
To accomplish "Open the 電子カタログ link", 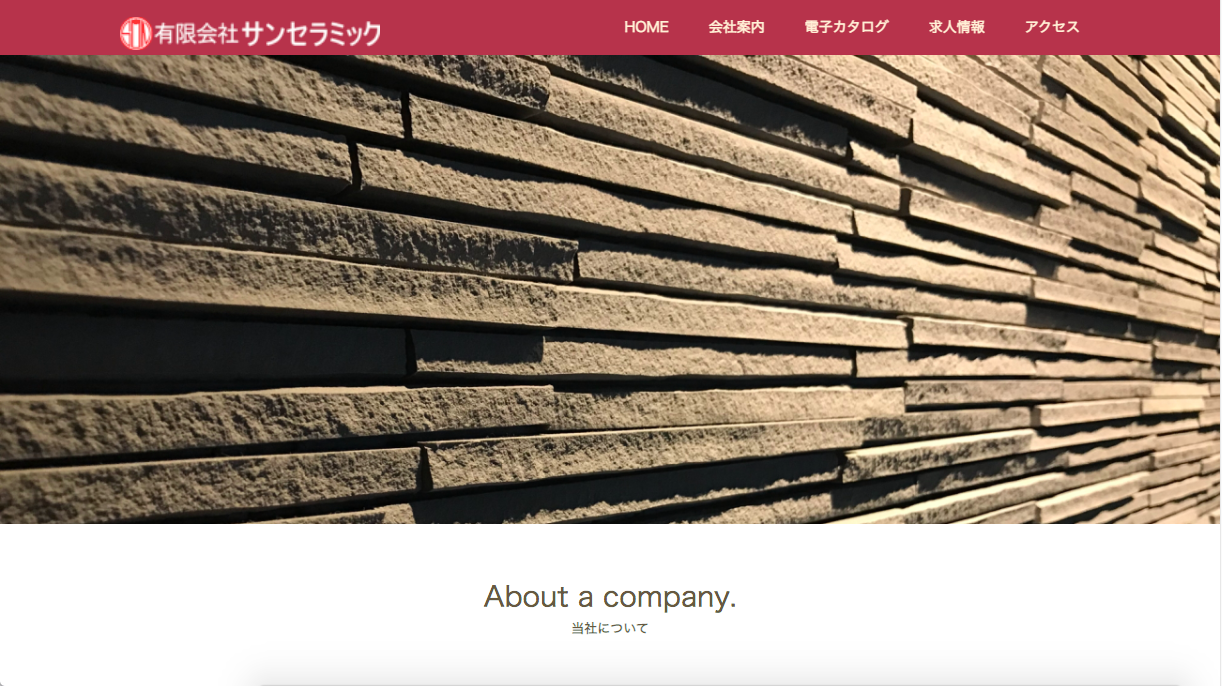I will pyautogui.click(x=846, y=27).
